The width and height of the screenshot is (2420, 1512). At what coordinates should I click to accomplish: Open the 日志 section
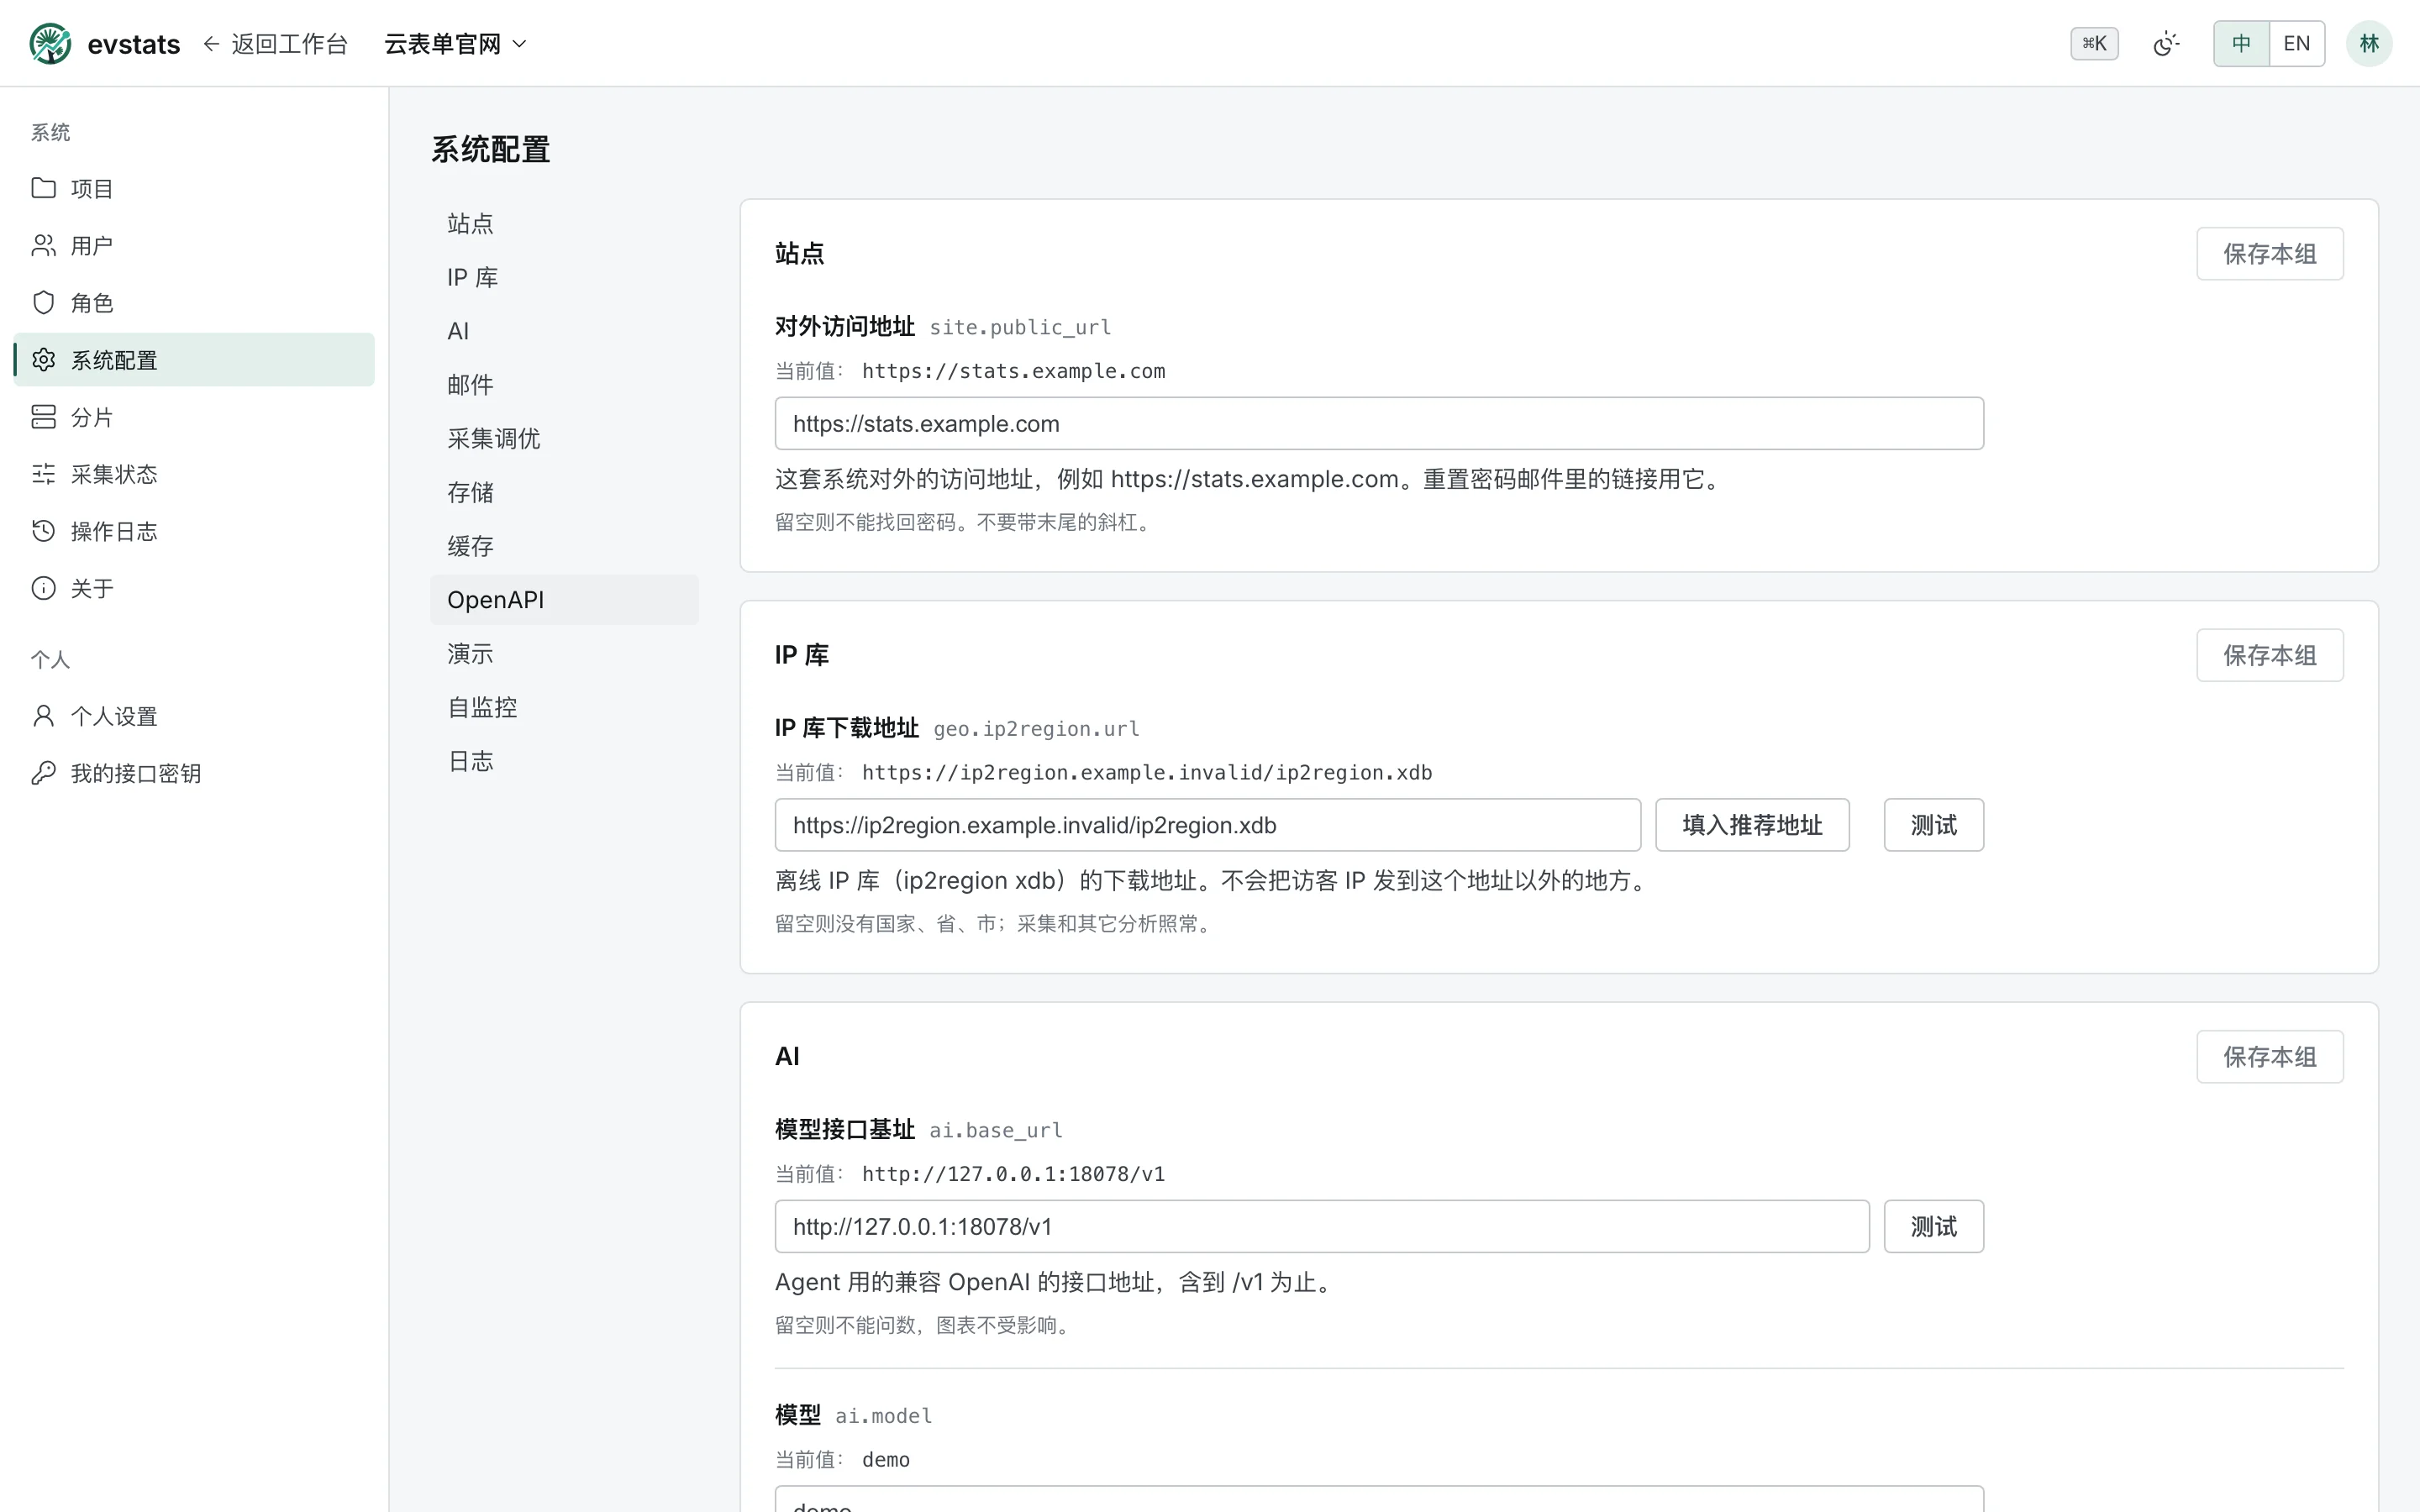[564, 761]
